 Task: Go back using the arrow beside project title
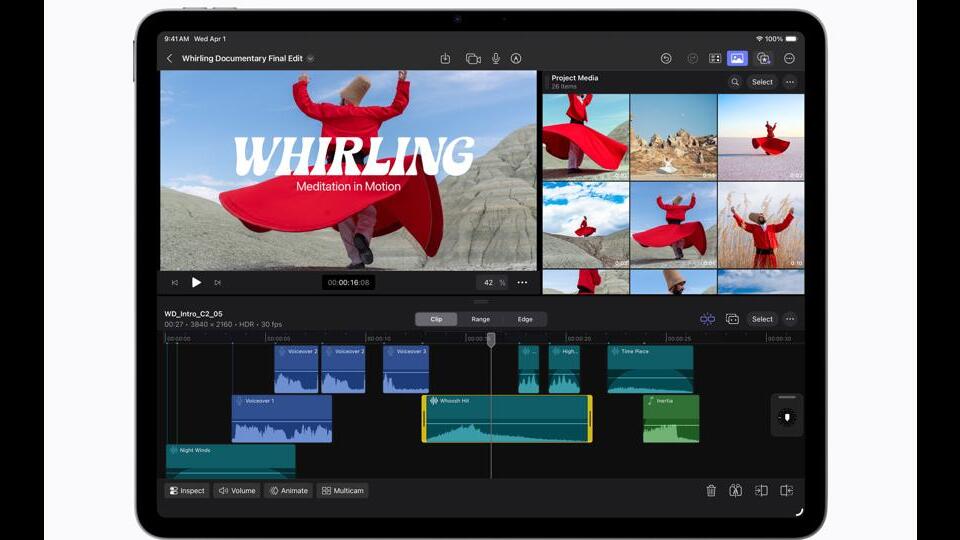point(170,58)
